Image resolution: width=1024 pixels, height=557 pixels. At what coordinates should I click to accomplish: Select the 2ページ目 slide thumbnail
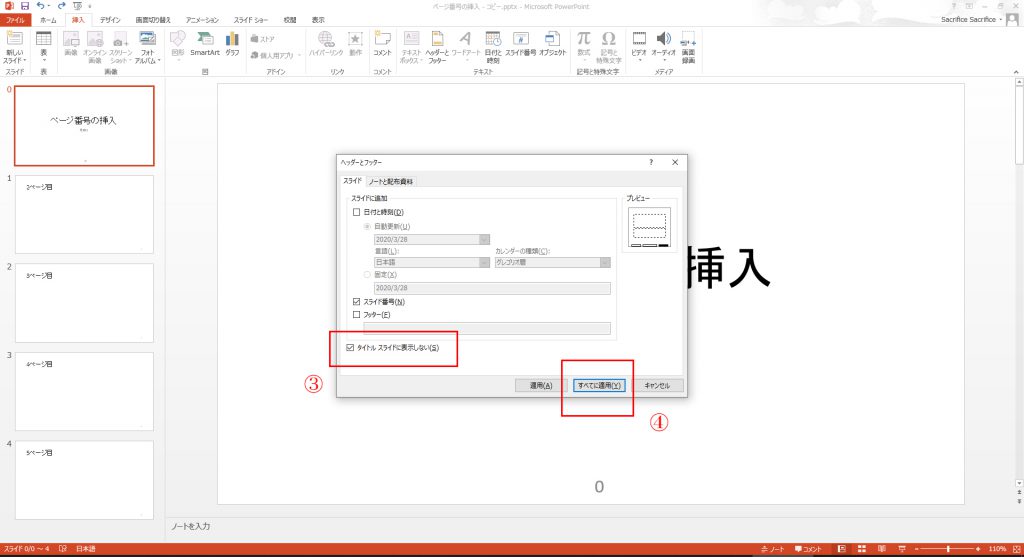click(x=84, y=214)
